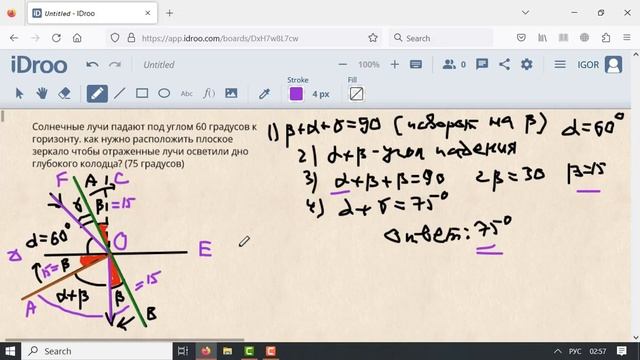This screenshot has height=360, width=640.
Task: Open Firefox application menu
Action: tap(627, 38)
